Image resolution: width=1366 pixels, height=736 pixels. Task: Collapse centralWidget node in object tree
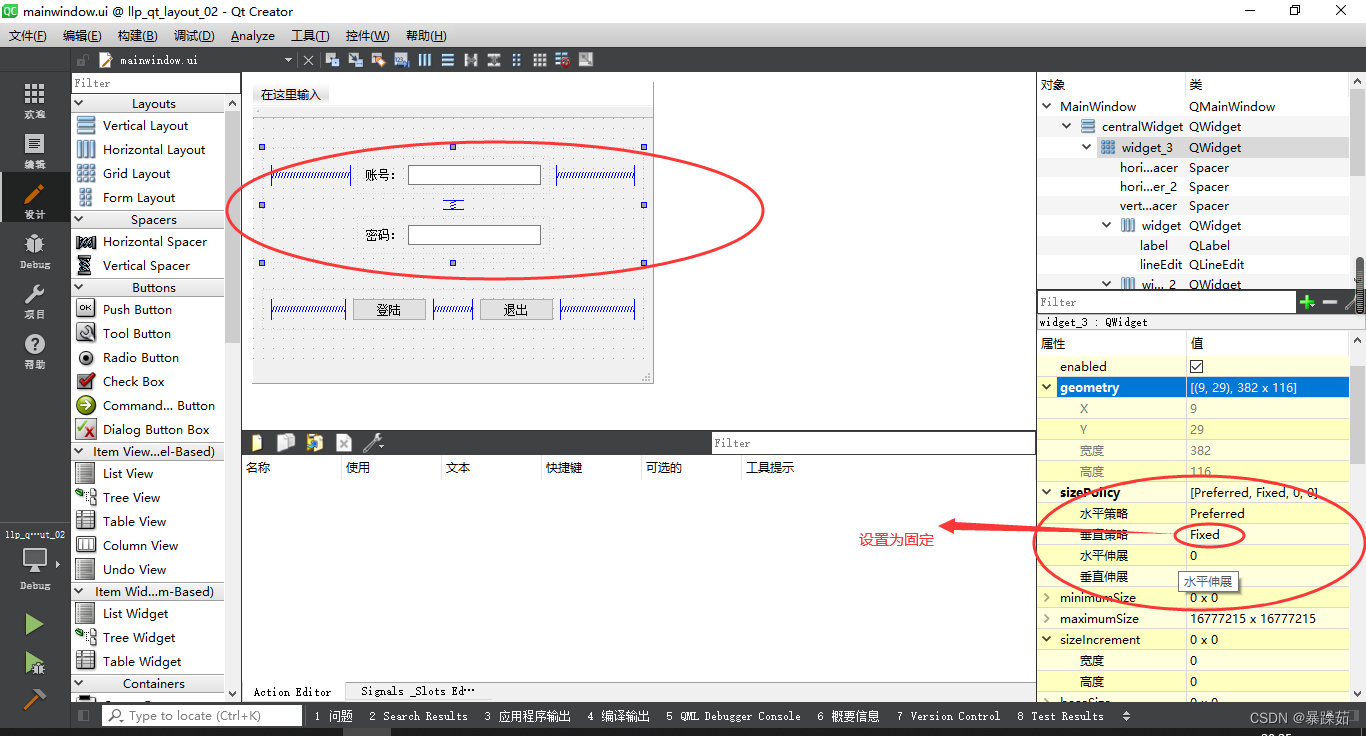1067,127
